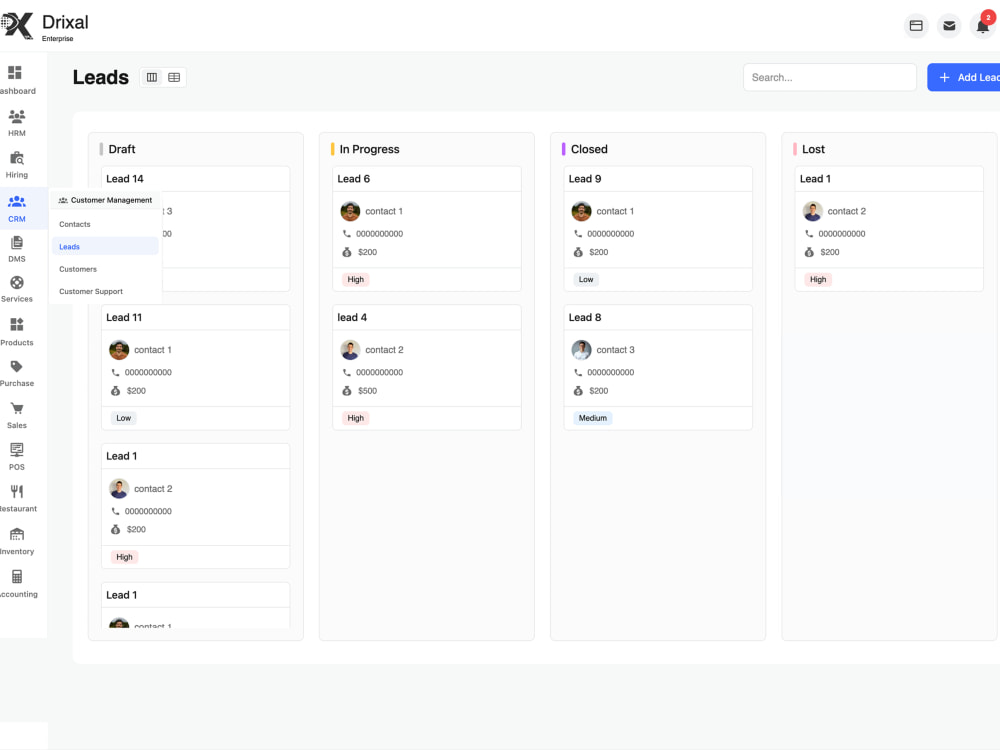Open the mail messages icon
1000x750 pixels.
[x=949, y=26]
